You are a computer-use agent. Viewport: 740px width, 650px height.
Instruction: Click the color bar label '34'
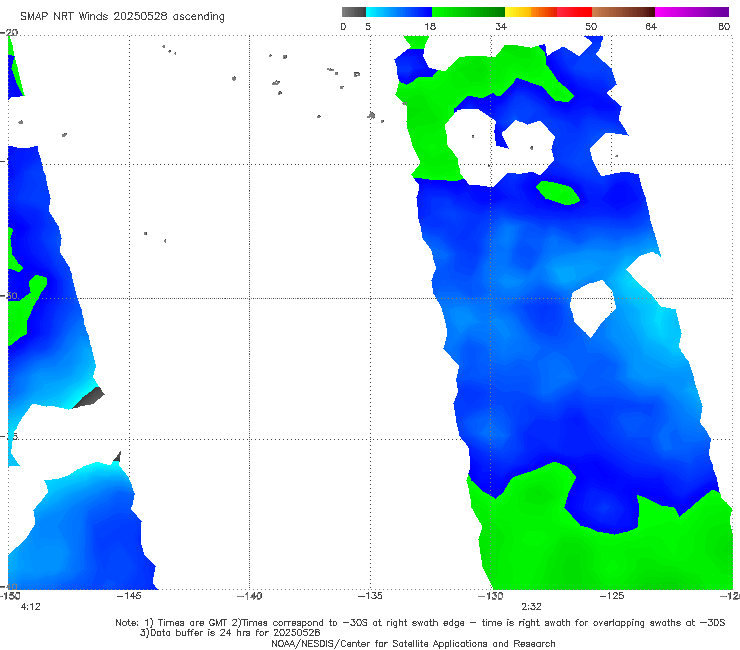coord(501,26)
